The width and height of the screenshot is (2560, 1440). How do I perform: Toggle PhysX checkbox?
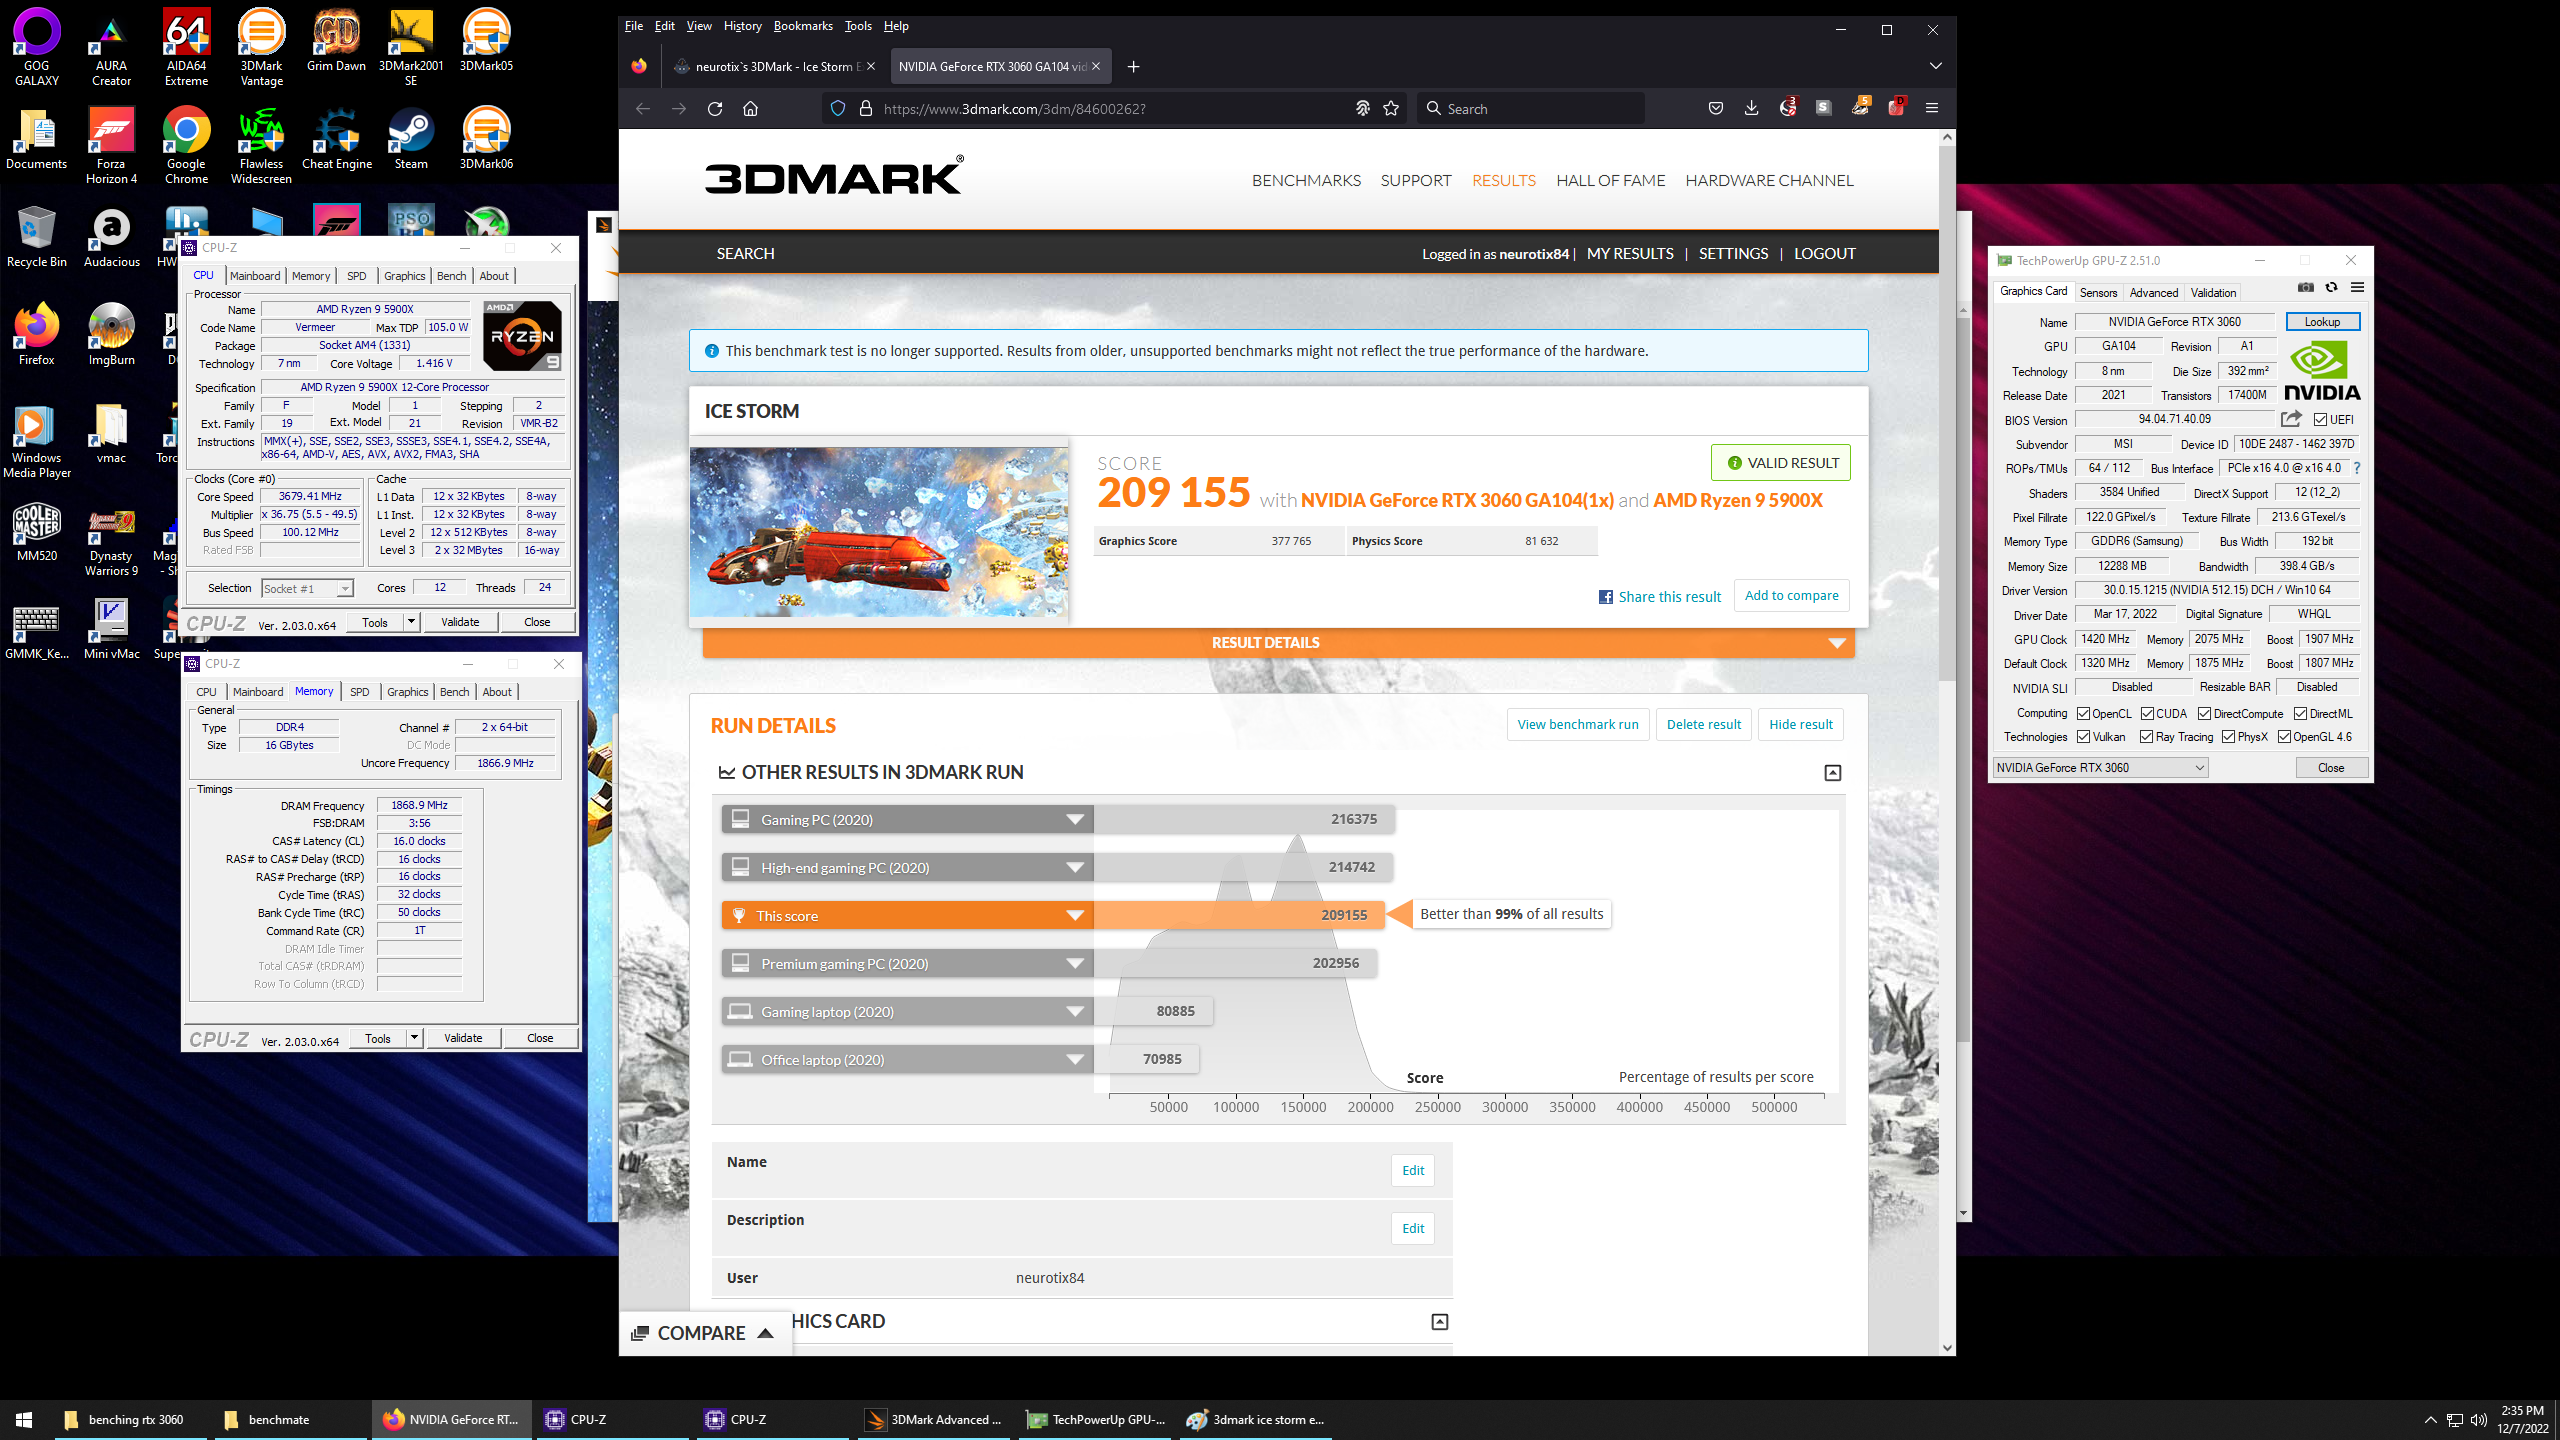pos(2229,737)
